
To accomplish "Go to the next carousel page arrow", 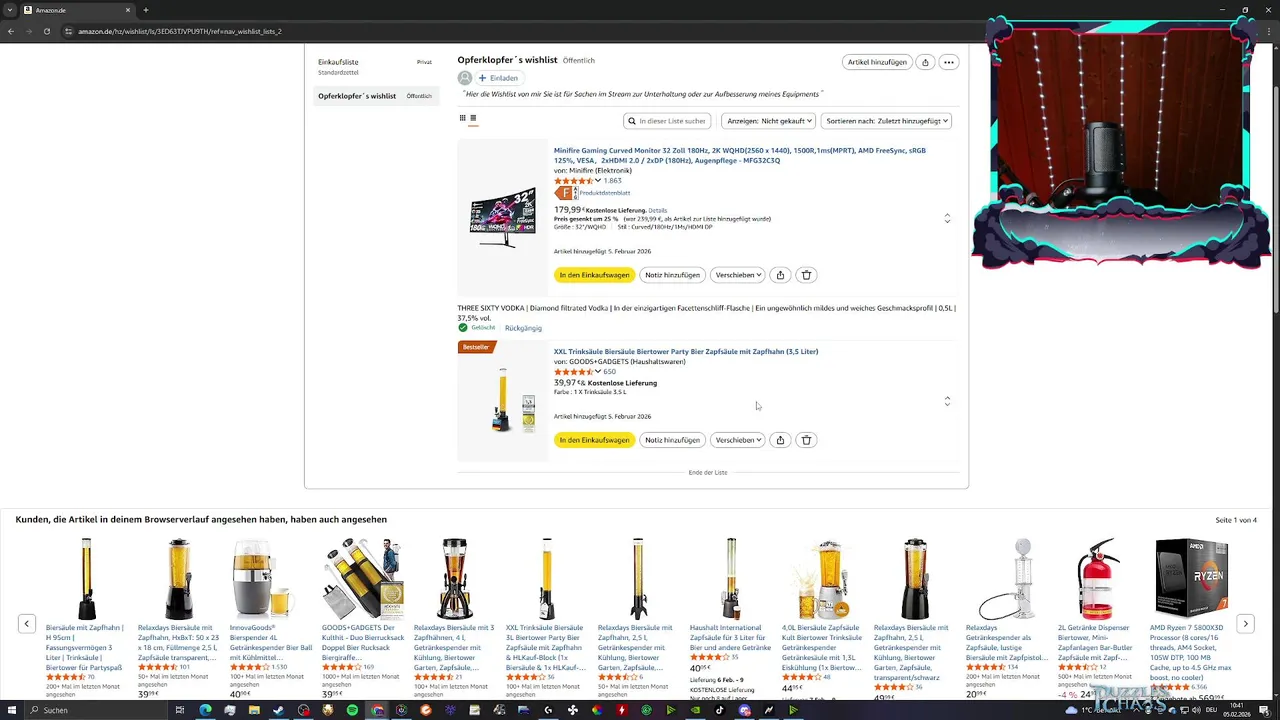I will click(1245, 624).
